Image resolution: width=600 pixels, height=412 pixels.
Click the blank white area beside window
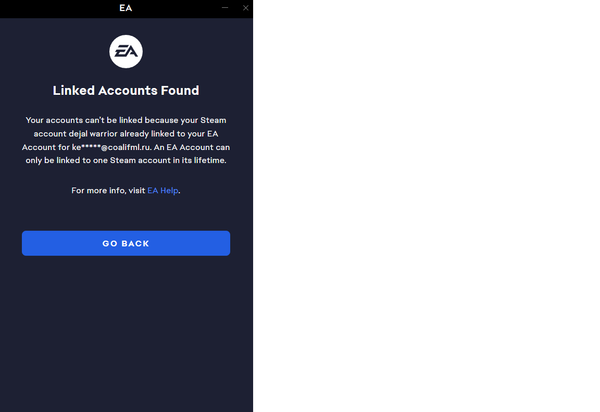click(426, 206)
